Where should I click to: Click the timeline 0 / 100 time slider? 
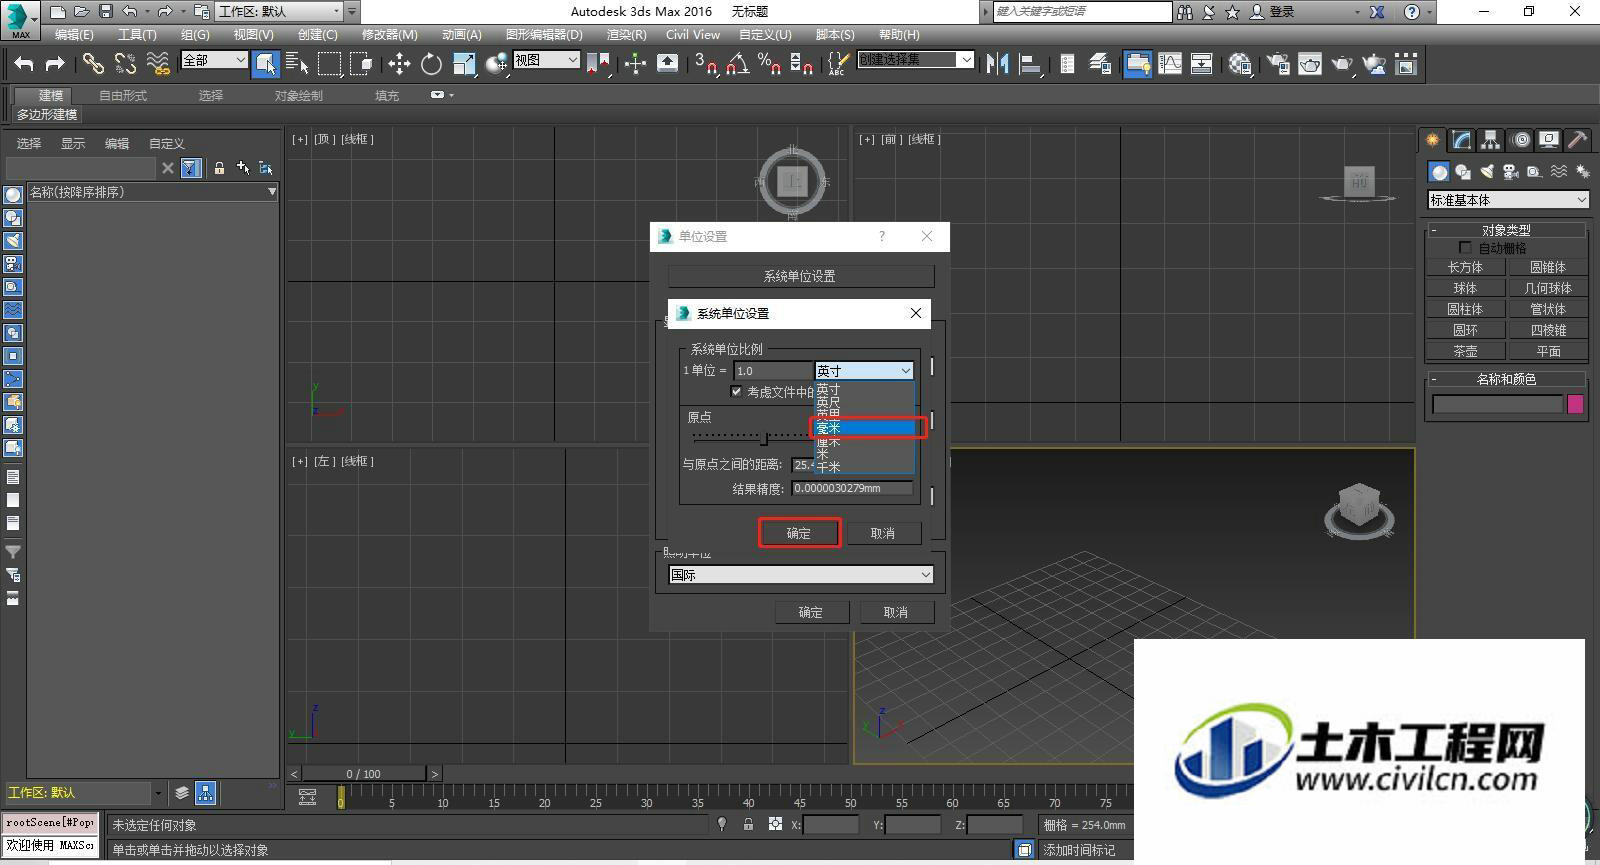pos(364,774)
